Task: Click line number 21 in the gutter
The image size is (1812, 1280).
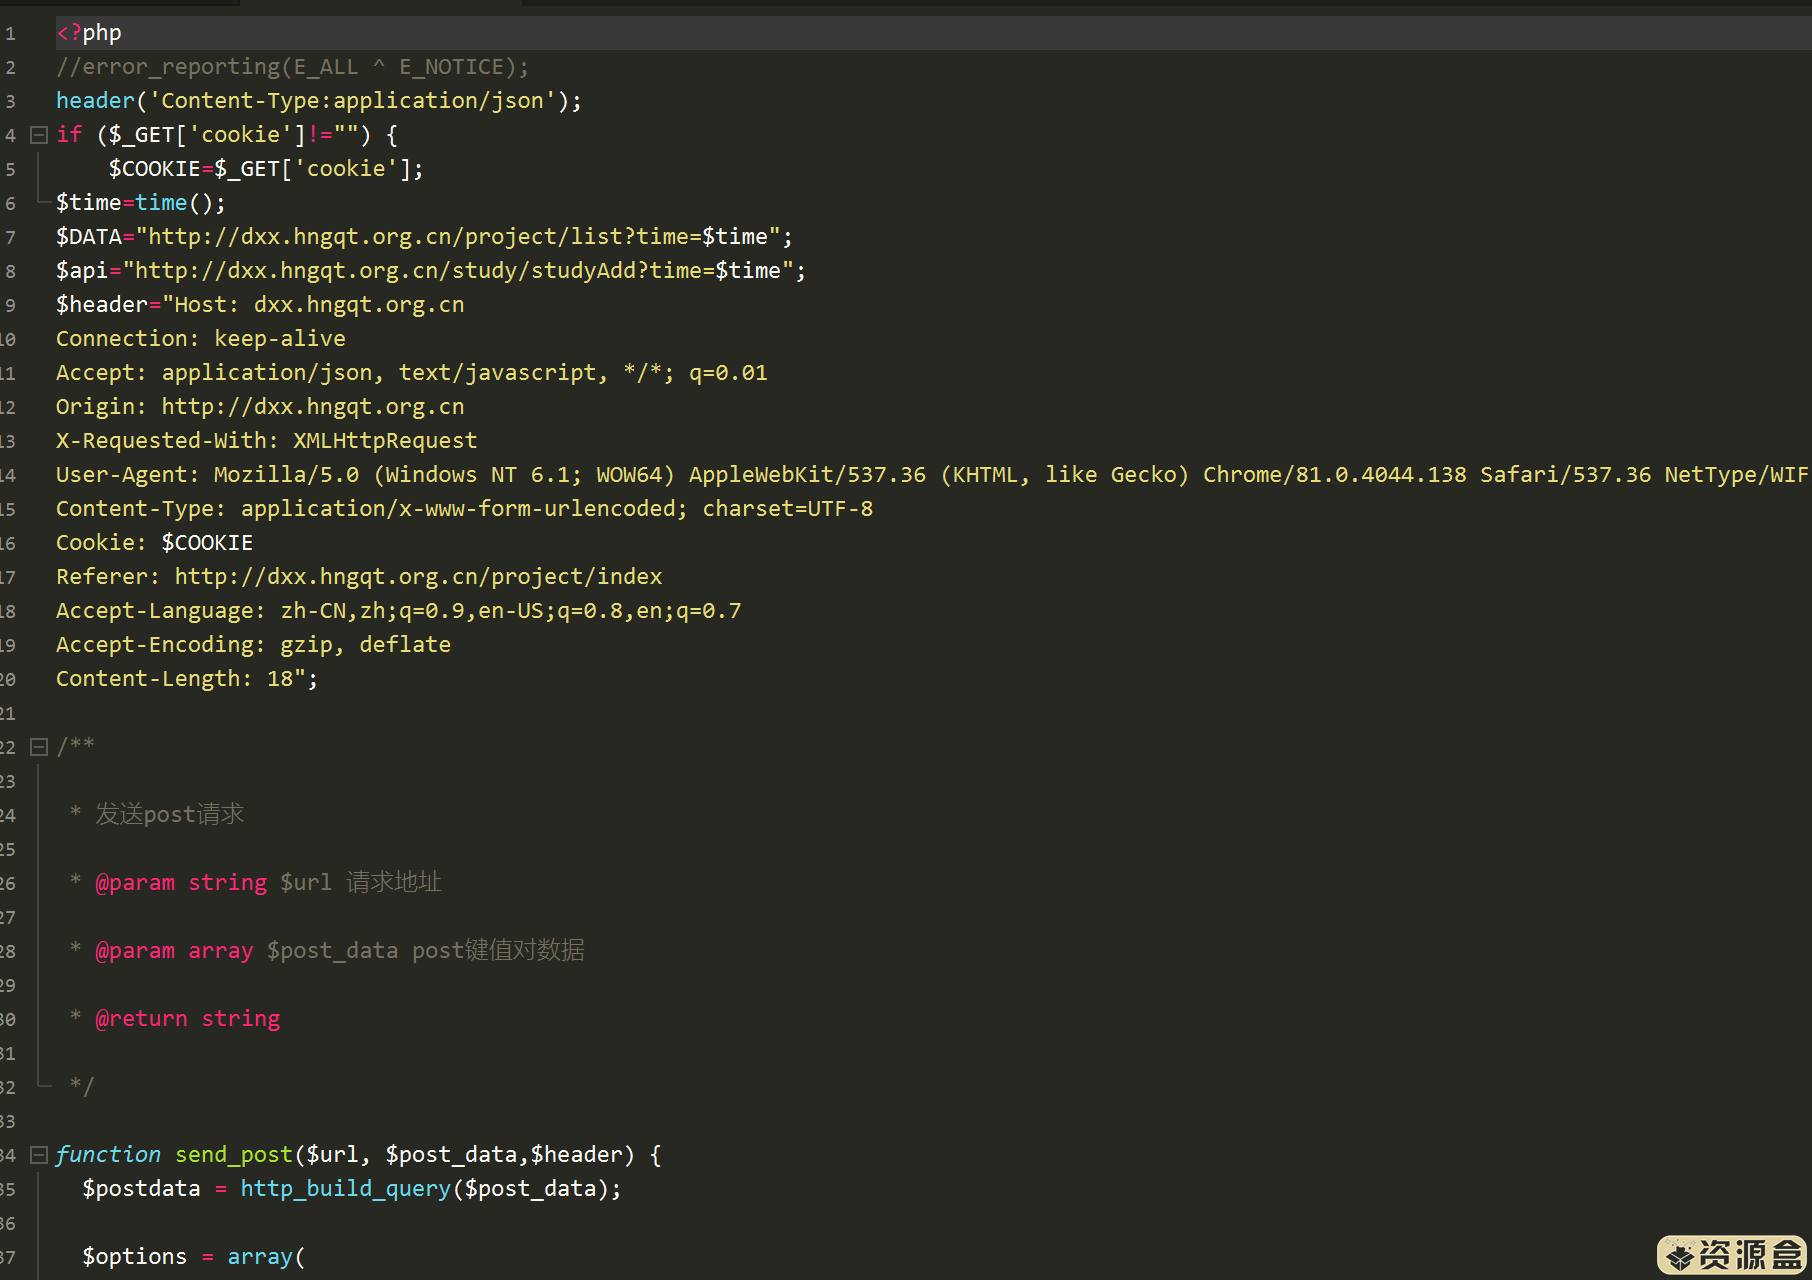Action: pos(8,713)
